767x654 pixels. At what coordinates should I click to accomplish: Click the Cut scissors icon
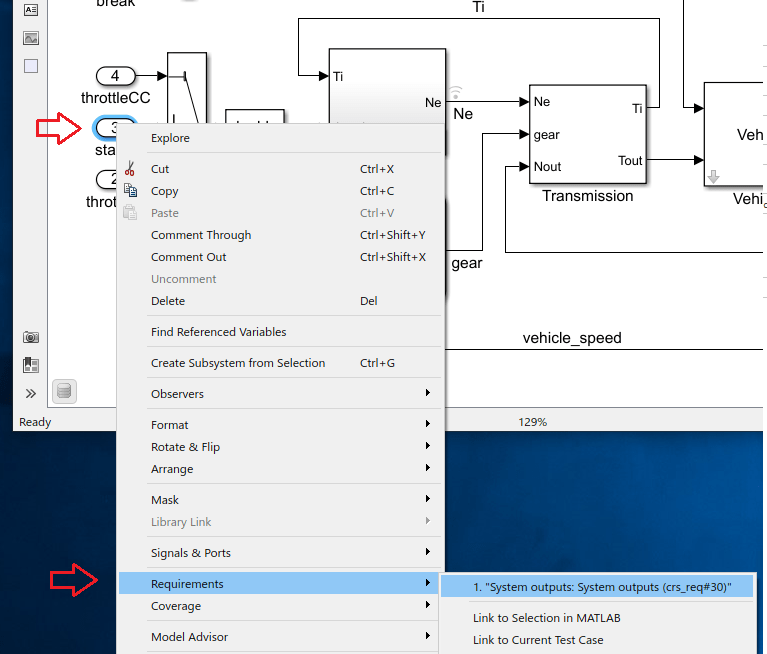129,168
